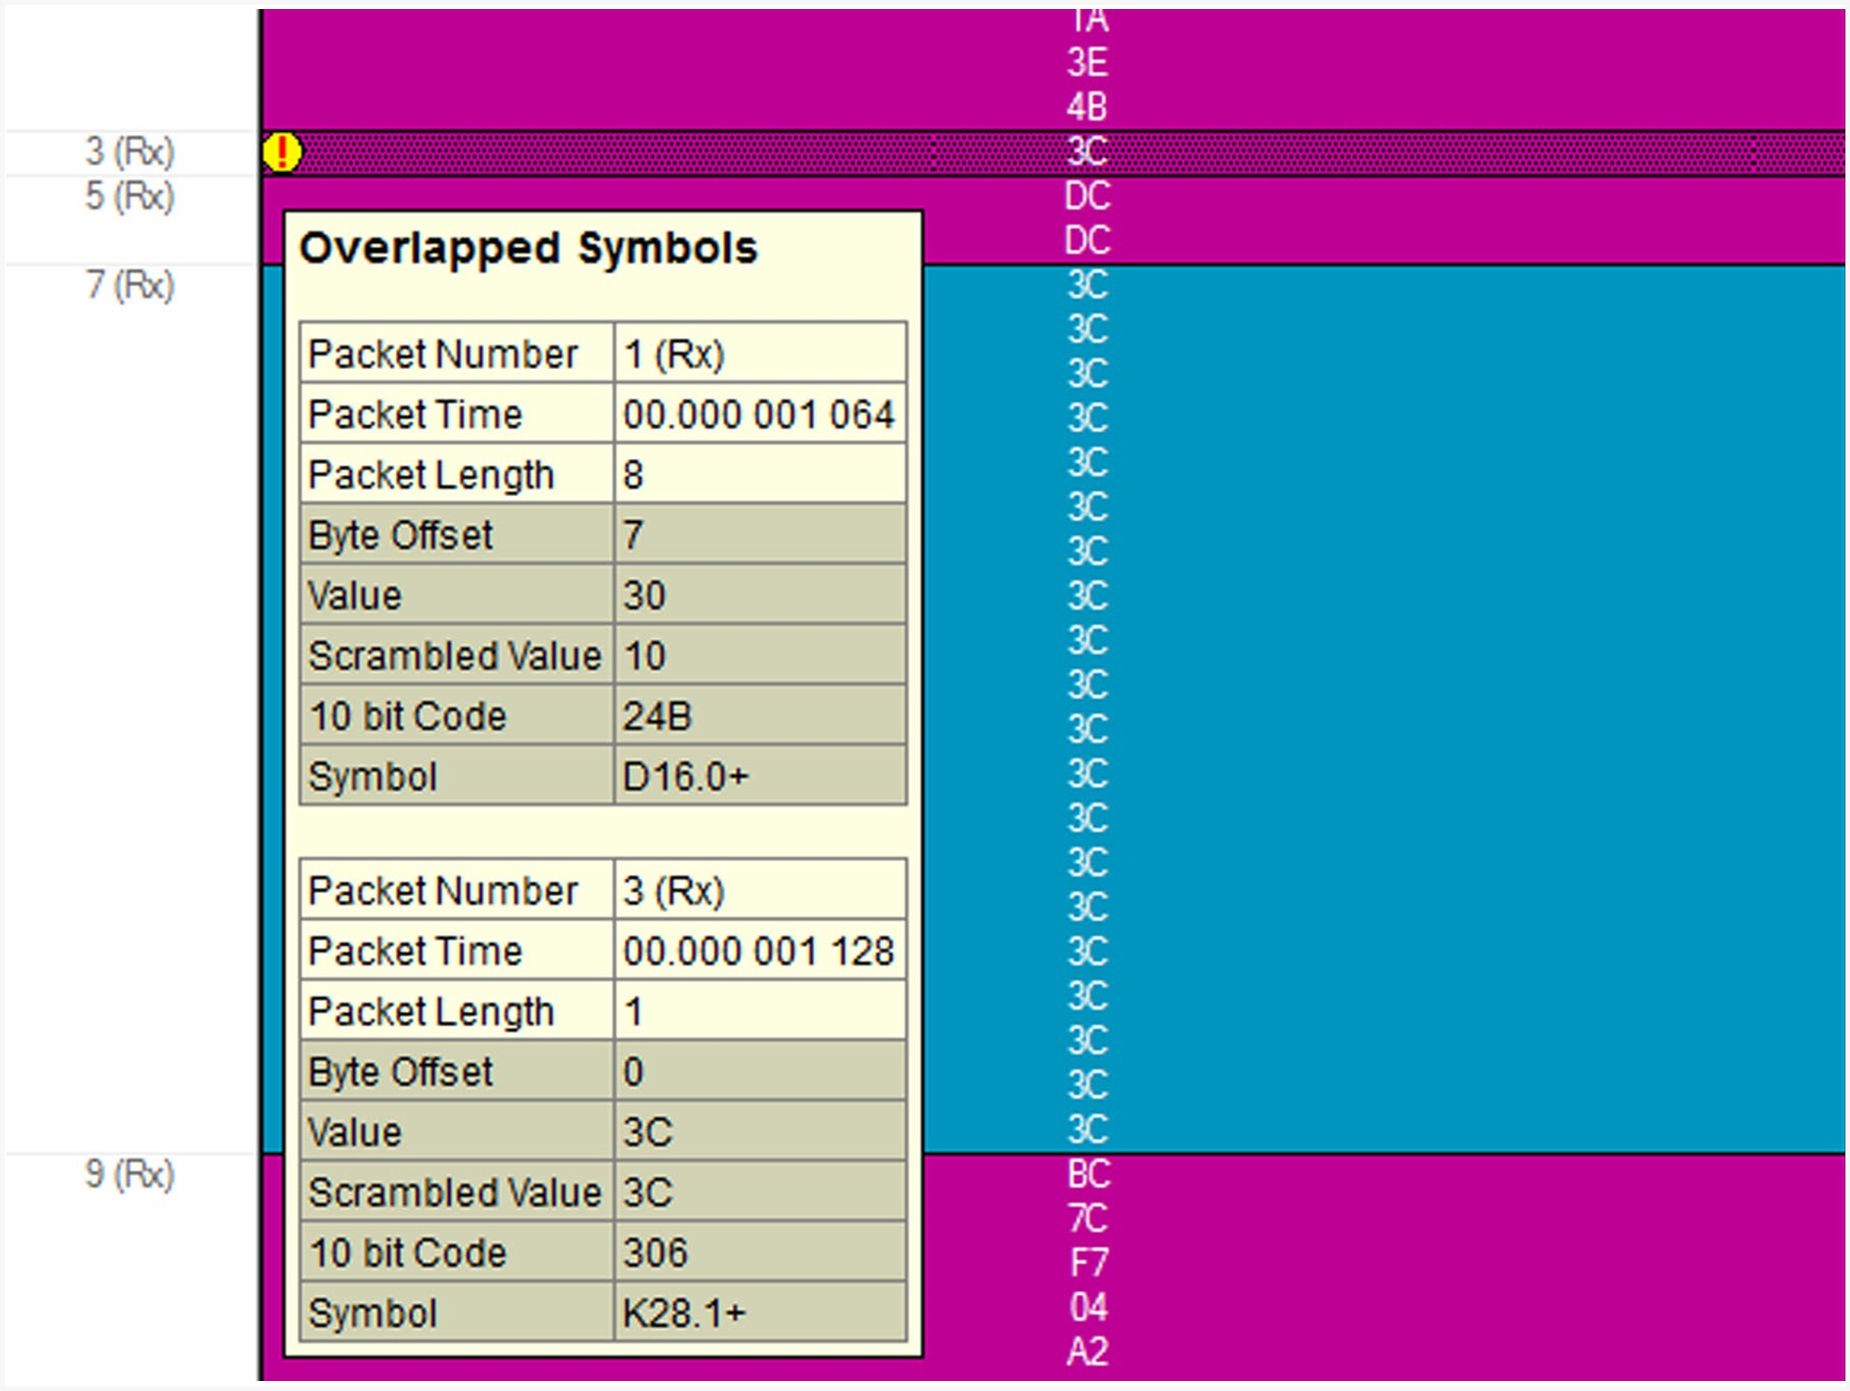Select packet row 3 (Rx) label
The width and height of the screenshot is (1850, 1391).
(x=130, y=152)
